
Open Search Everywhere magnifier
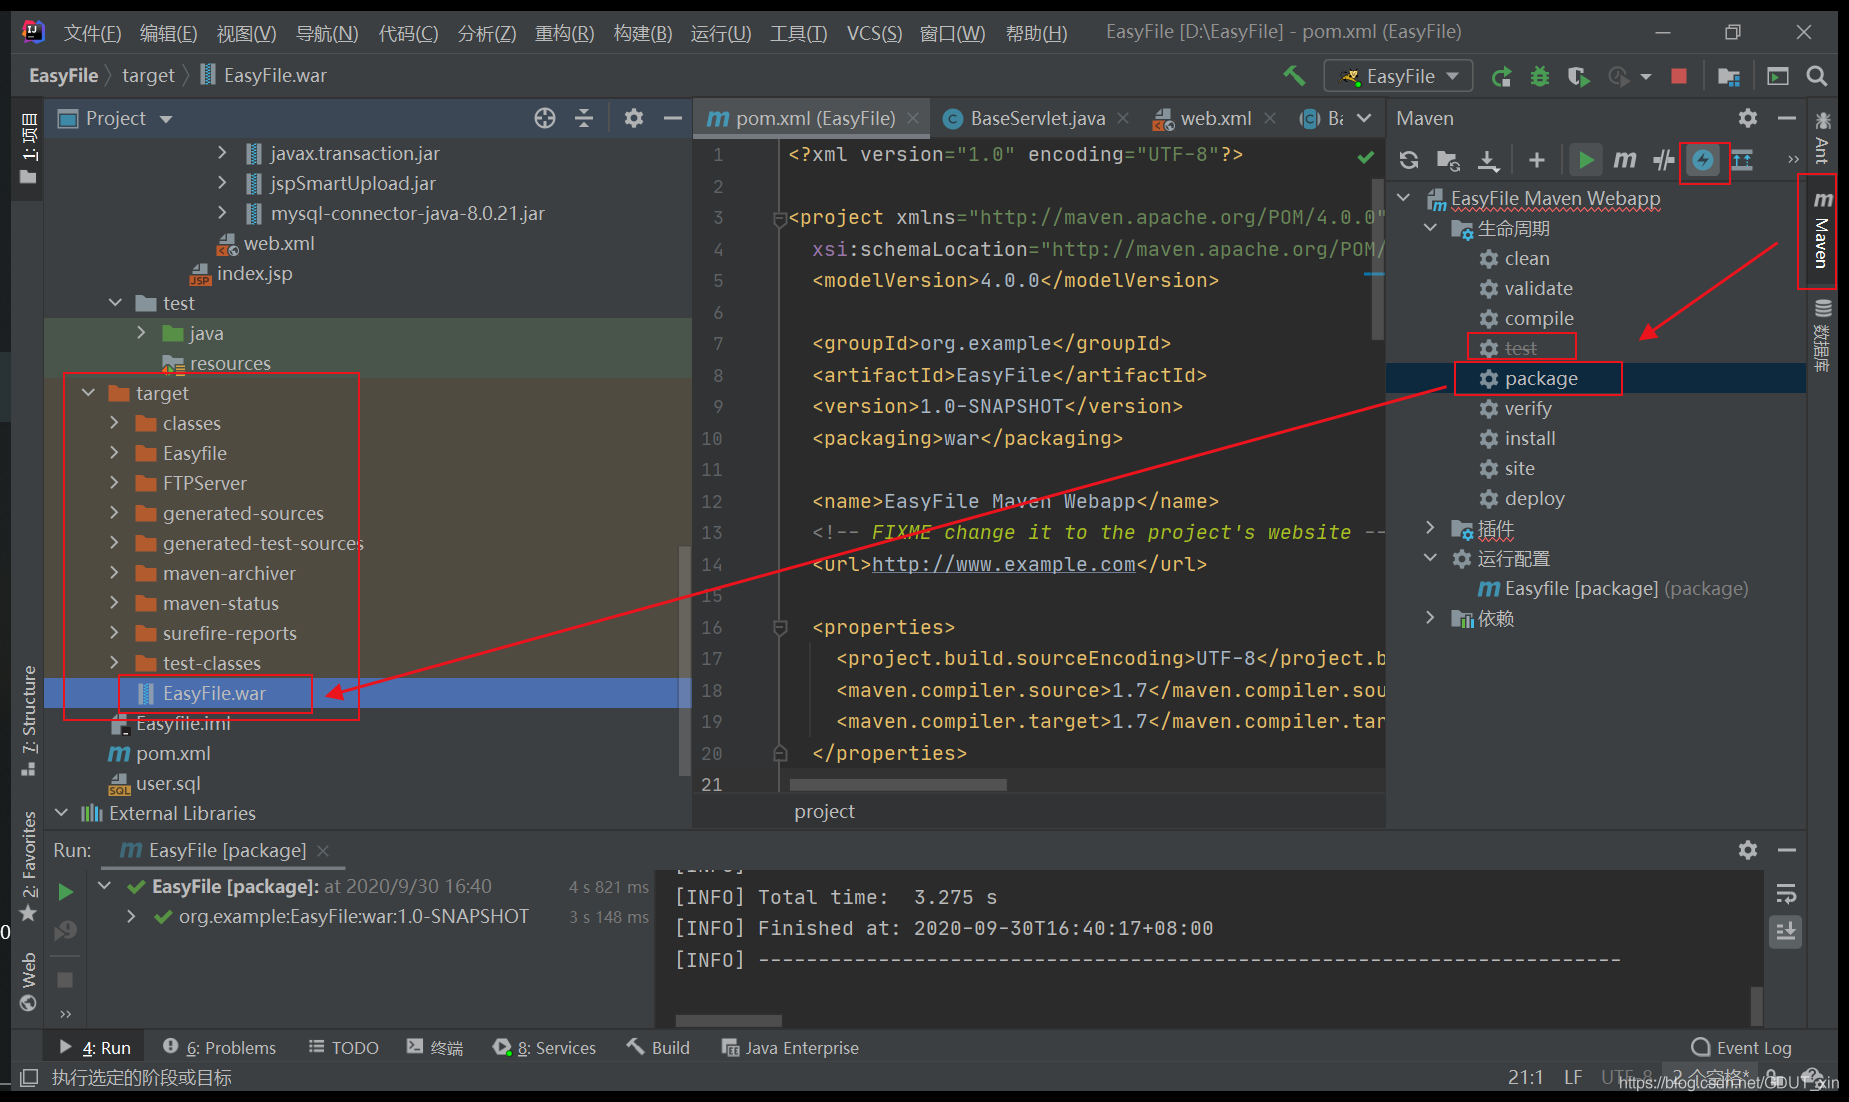coord(1817,77)
